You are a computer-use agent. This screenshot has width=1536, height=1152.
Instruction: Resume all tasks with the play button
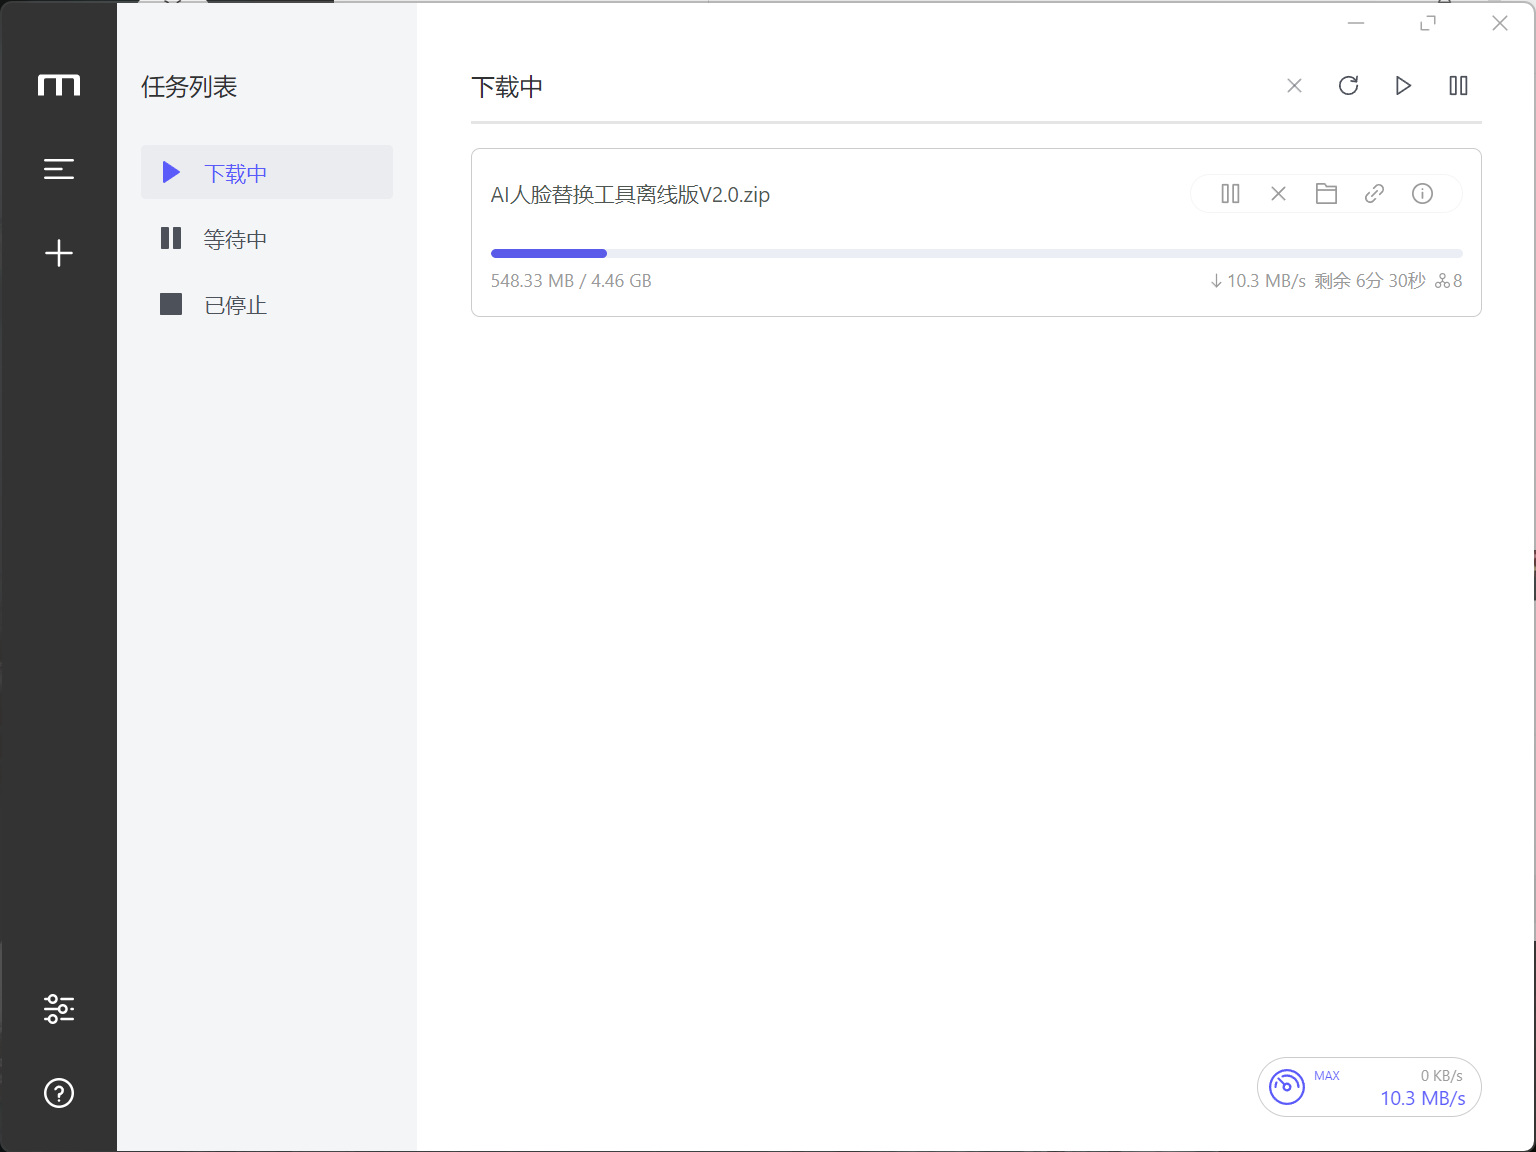click(1403, 86)
